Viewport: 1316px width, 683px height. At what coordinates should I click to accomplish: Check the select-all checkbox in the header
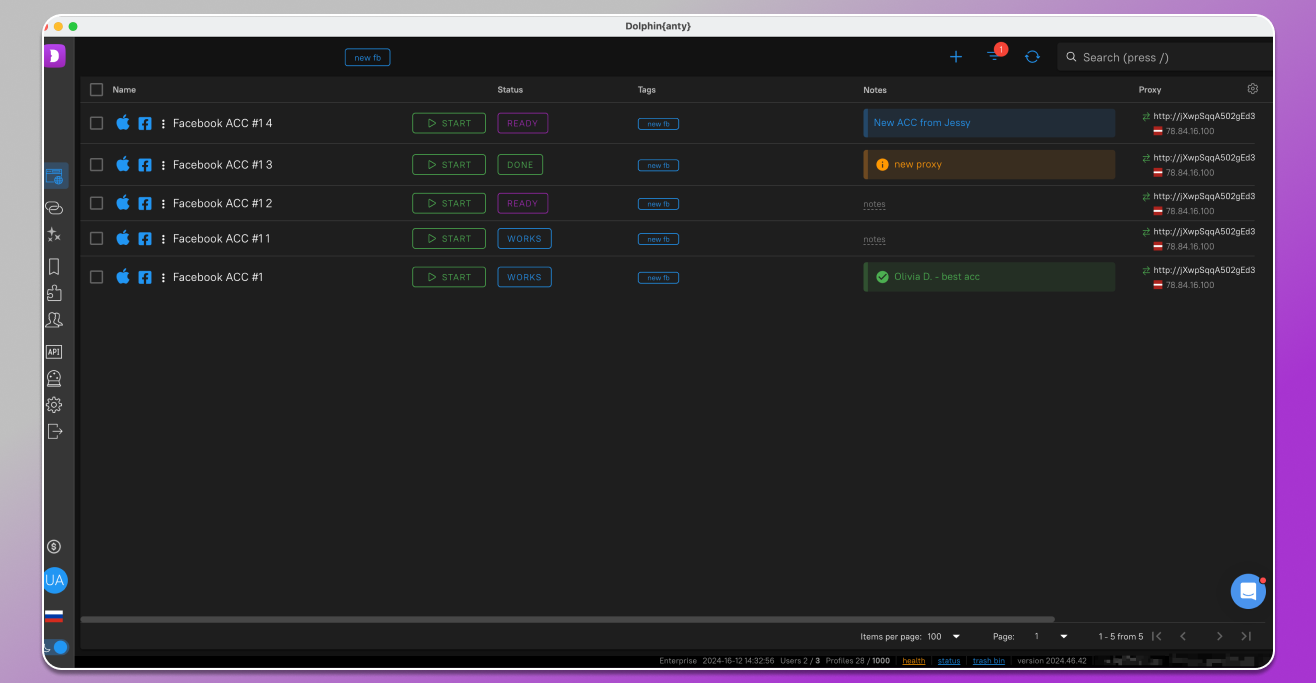pos(97,90)
